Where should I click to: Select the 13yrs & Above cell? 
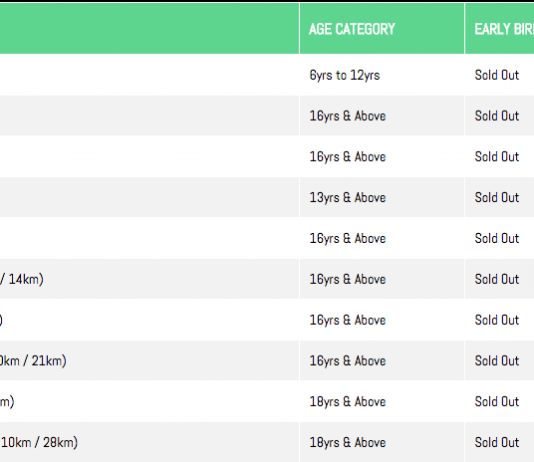(x=347, y=197)
